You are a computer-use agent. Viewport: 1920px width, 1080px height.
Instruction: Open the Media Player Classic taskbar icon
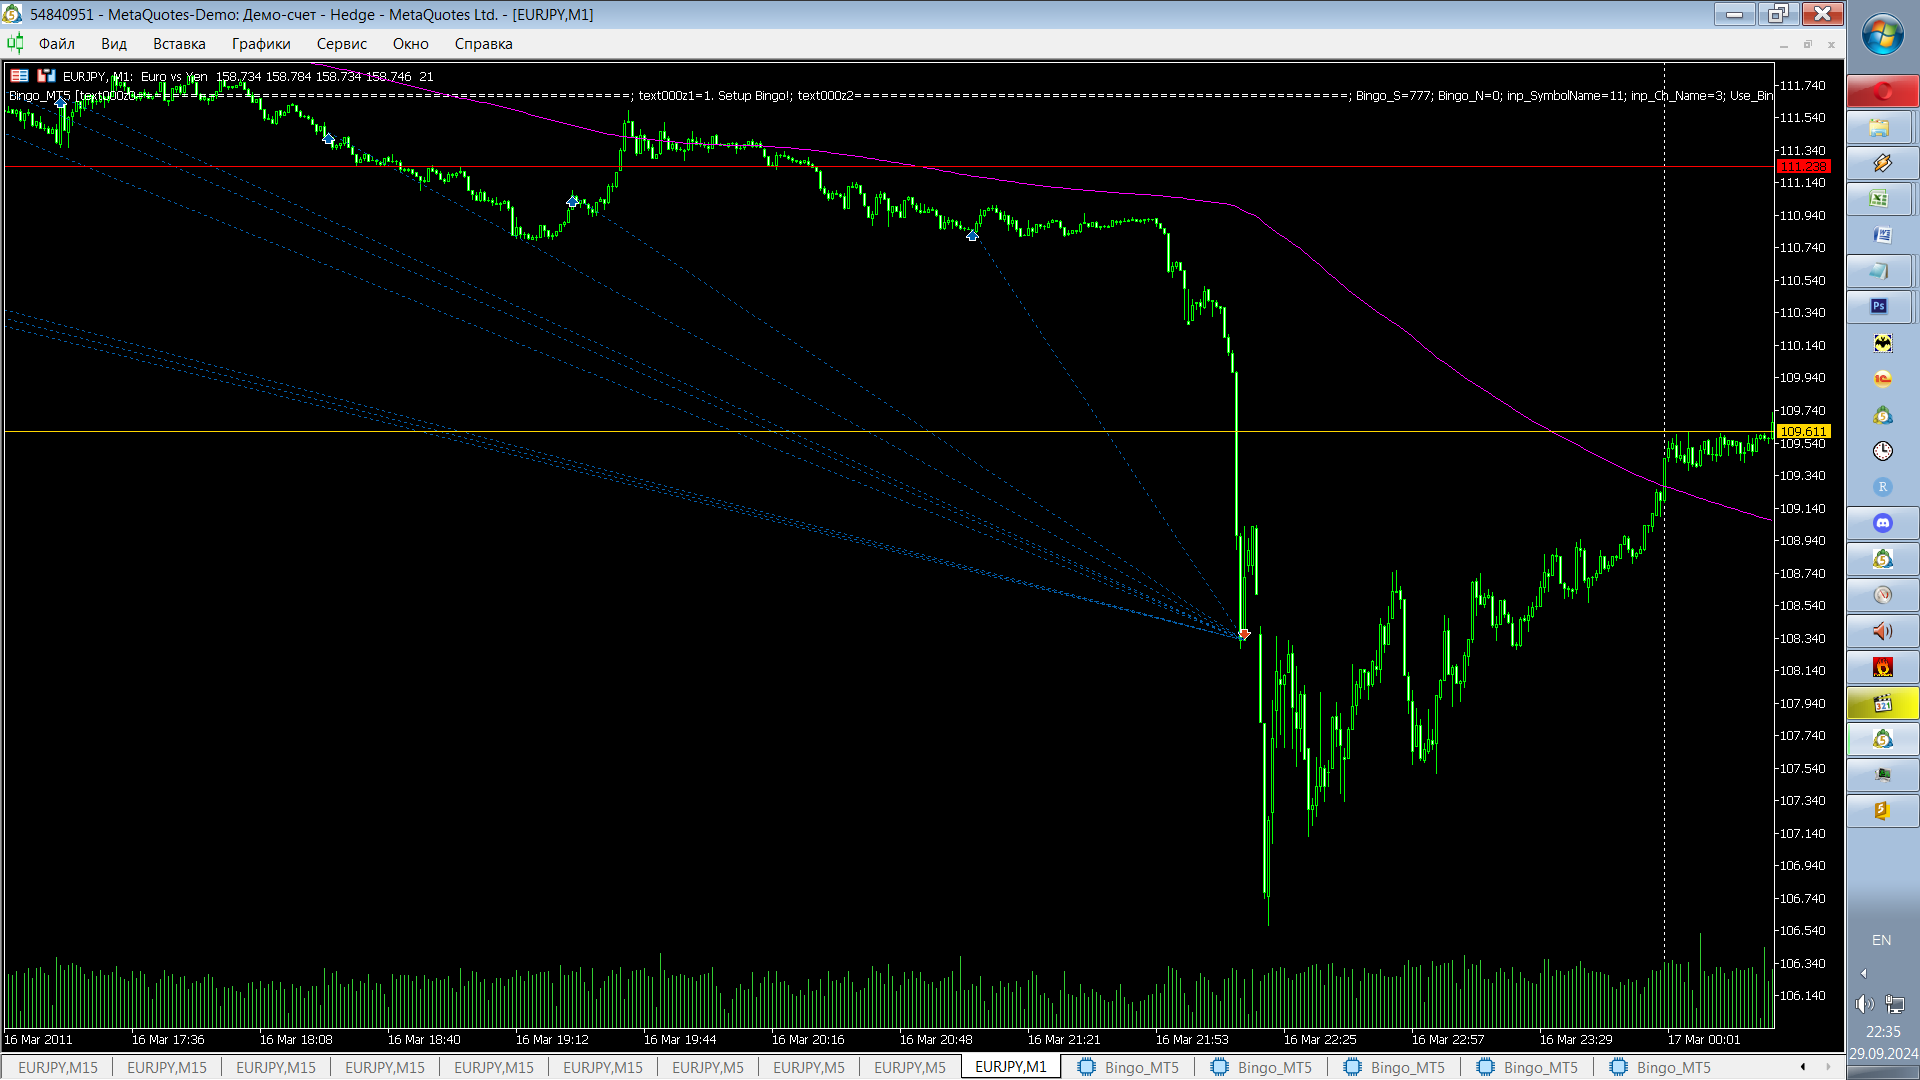(1882, 703)
